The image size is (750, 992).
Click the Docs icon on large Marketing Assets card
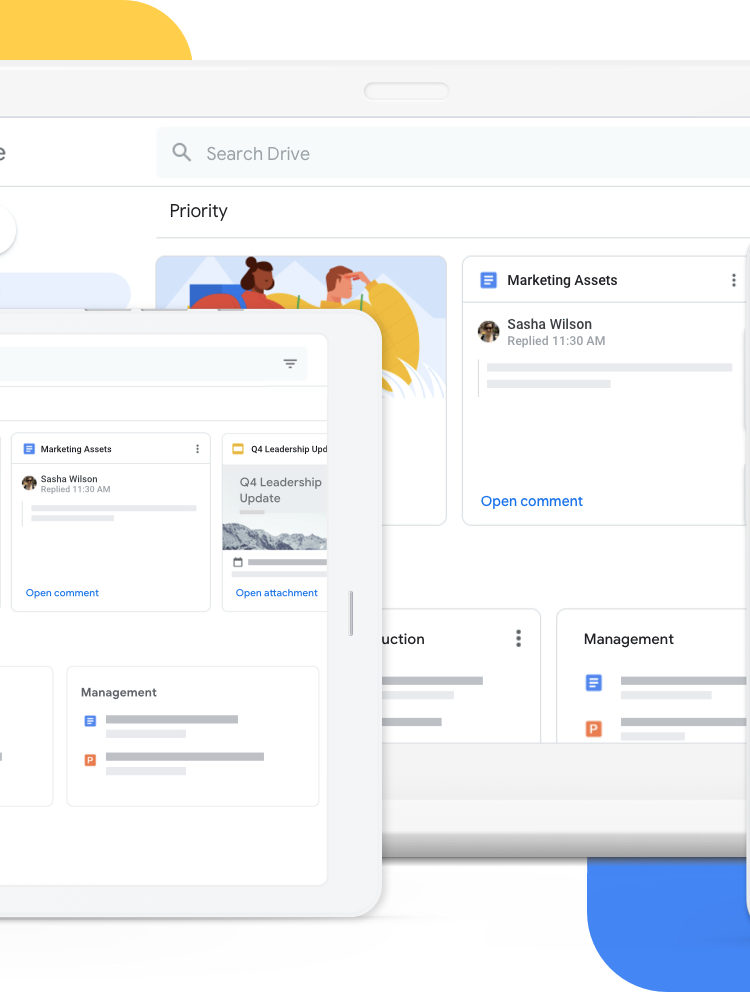tap(488, 280)
